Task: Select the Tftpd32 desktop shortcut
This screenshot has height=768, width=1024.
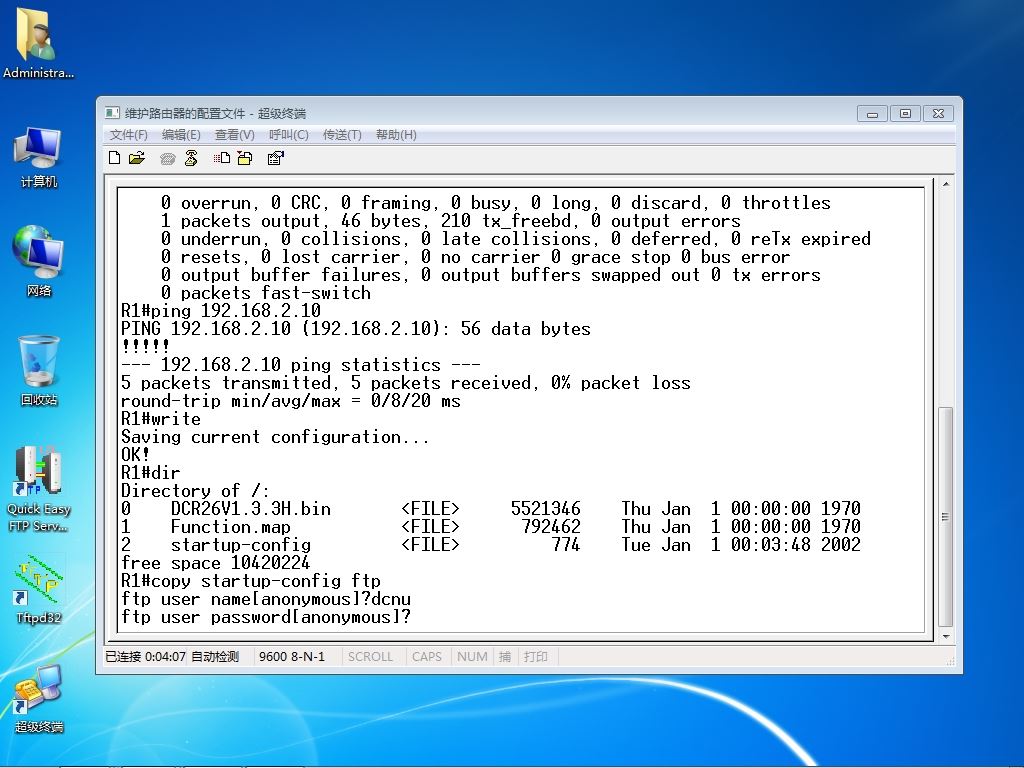Action: [x=39, y=589]
